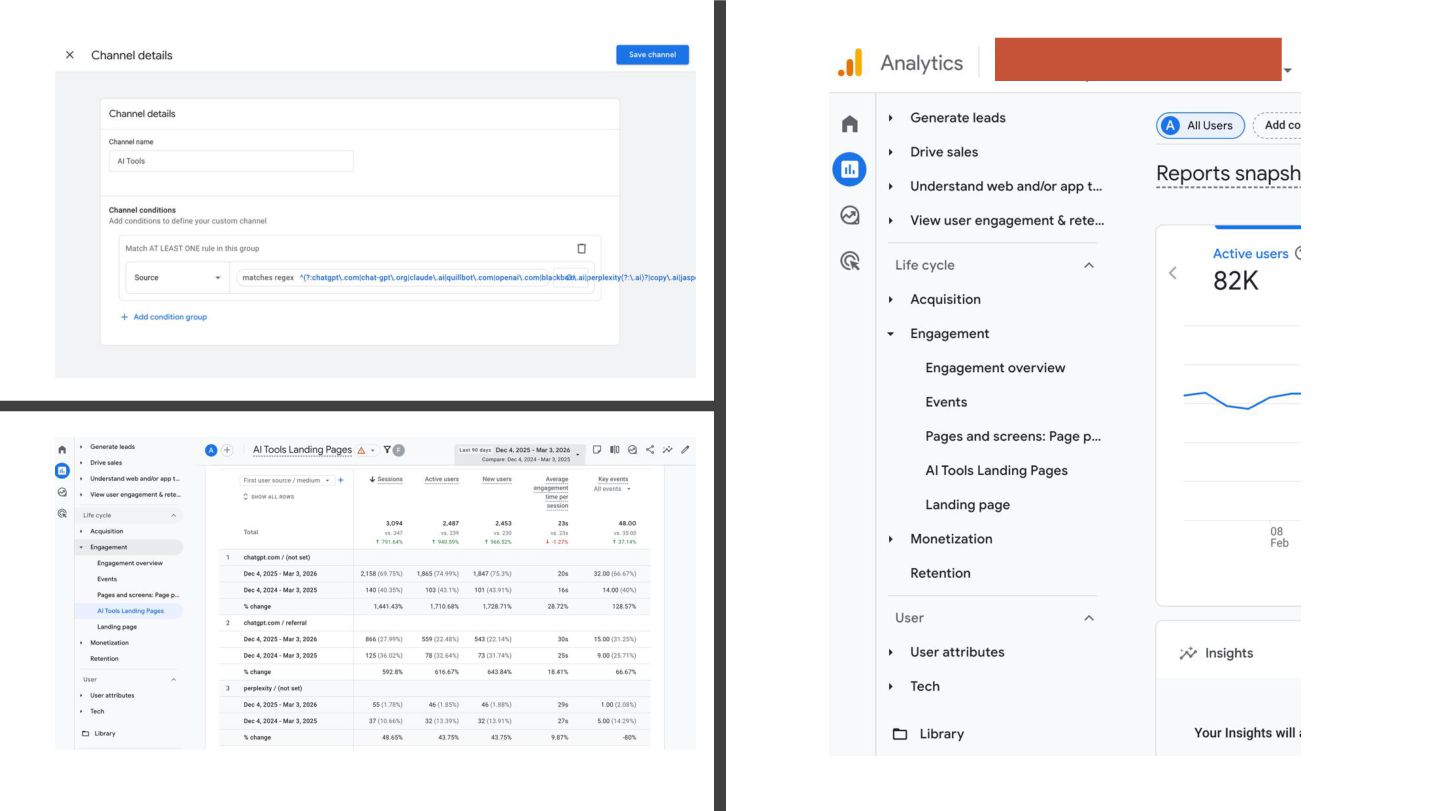Screen dimensions: 1440x811
Task: Open the report title dropdown arrow
Action: coord(373,450)
